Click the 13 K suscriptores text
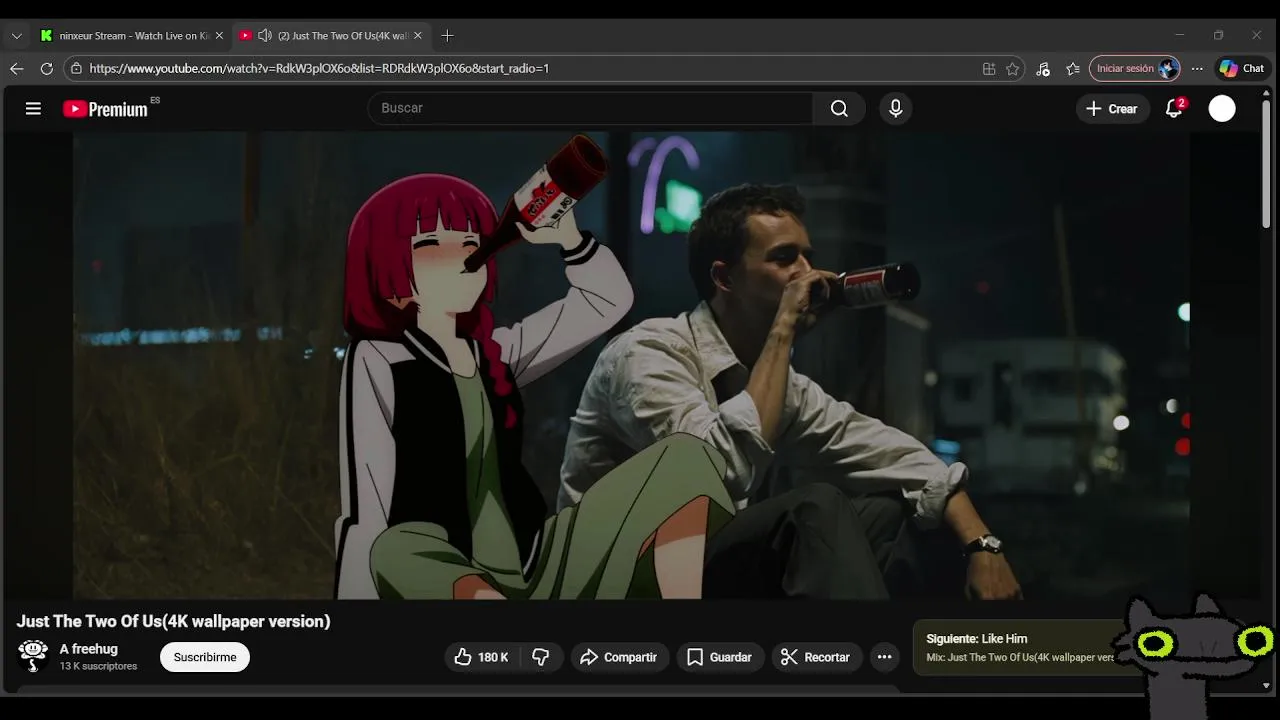 (x=98, y=666)
